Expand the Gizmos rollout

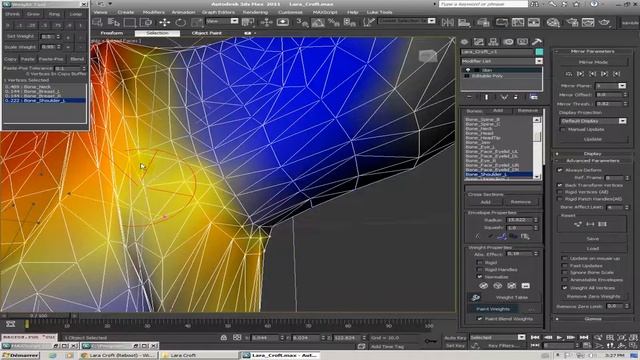point(593,319)
